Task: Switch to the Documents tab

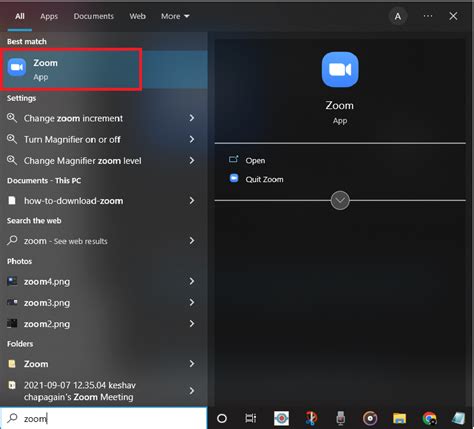Action: click(94, 16)
